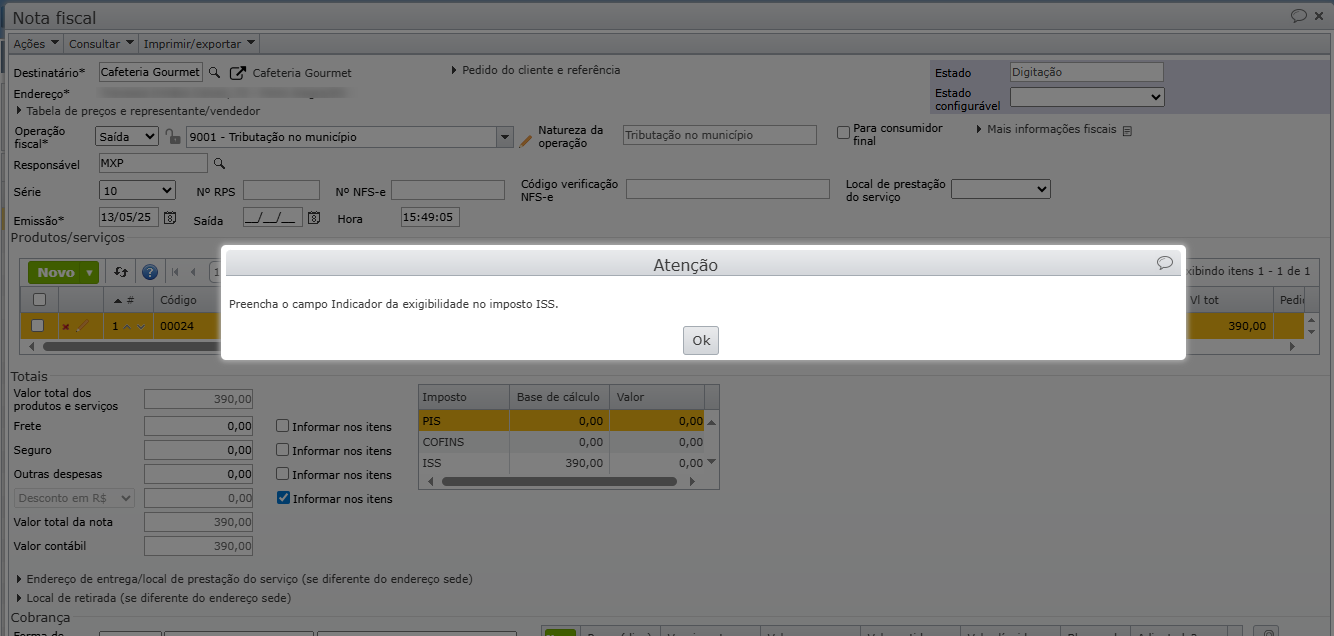The width and height of the screenshot is (1334, 636).
Task: Open the Ações menu
Action: 35,44
